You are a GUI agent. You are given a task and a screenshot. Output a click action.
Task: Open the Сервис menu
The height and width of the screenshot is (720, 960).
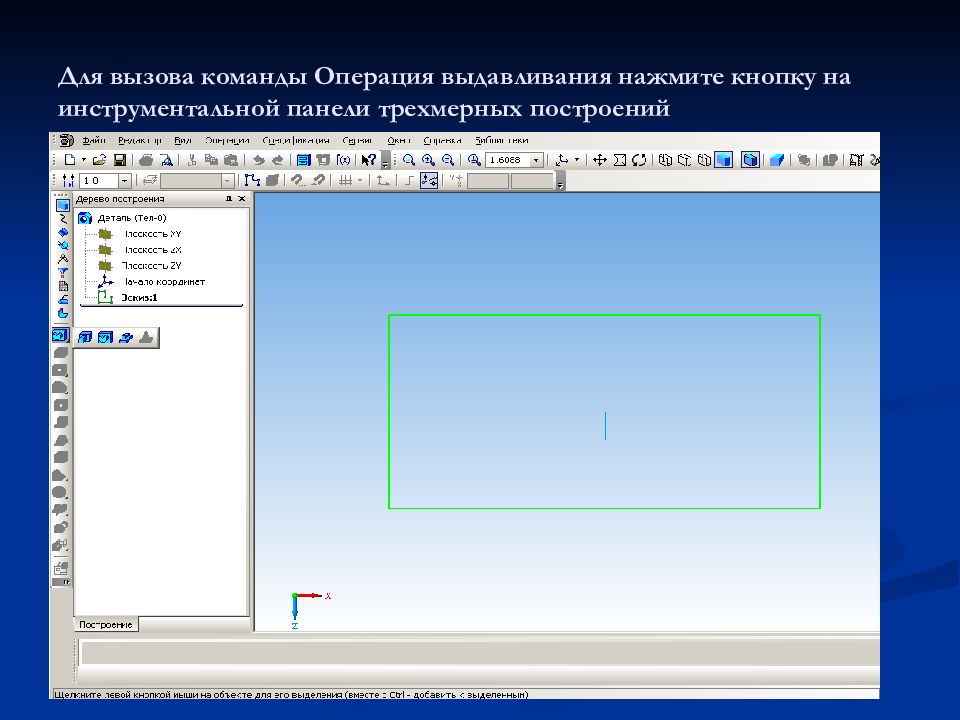coord(357,140)
